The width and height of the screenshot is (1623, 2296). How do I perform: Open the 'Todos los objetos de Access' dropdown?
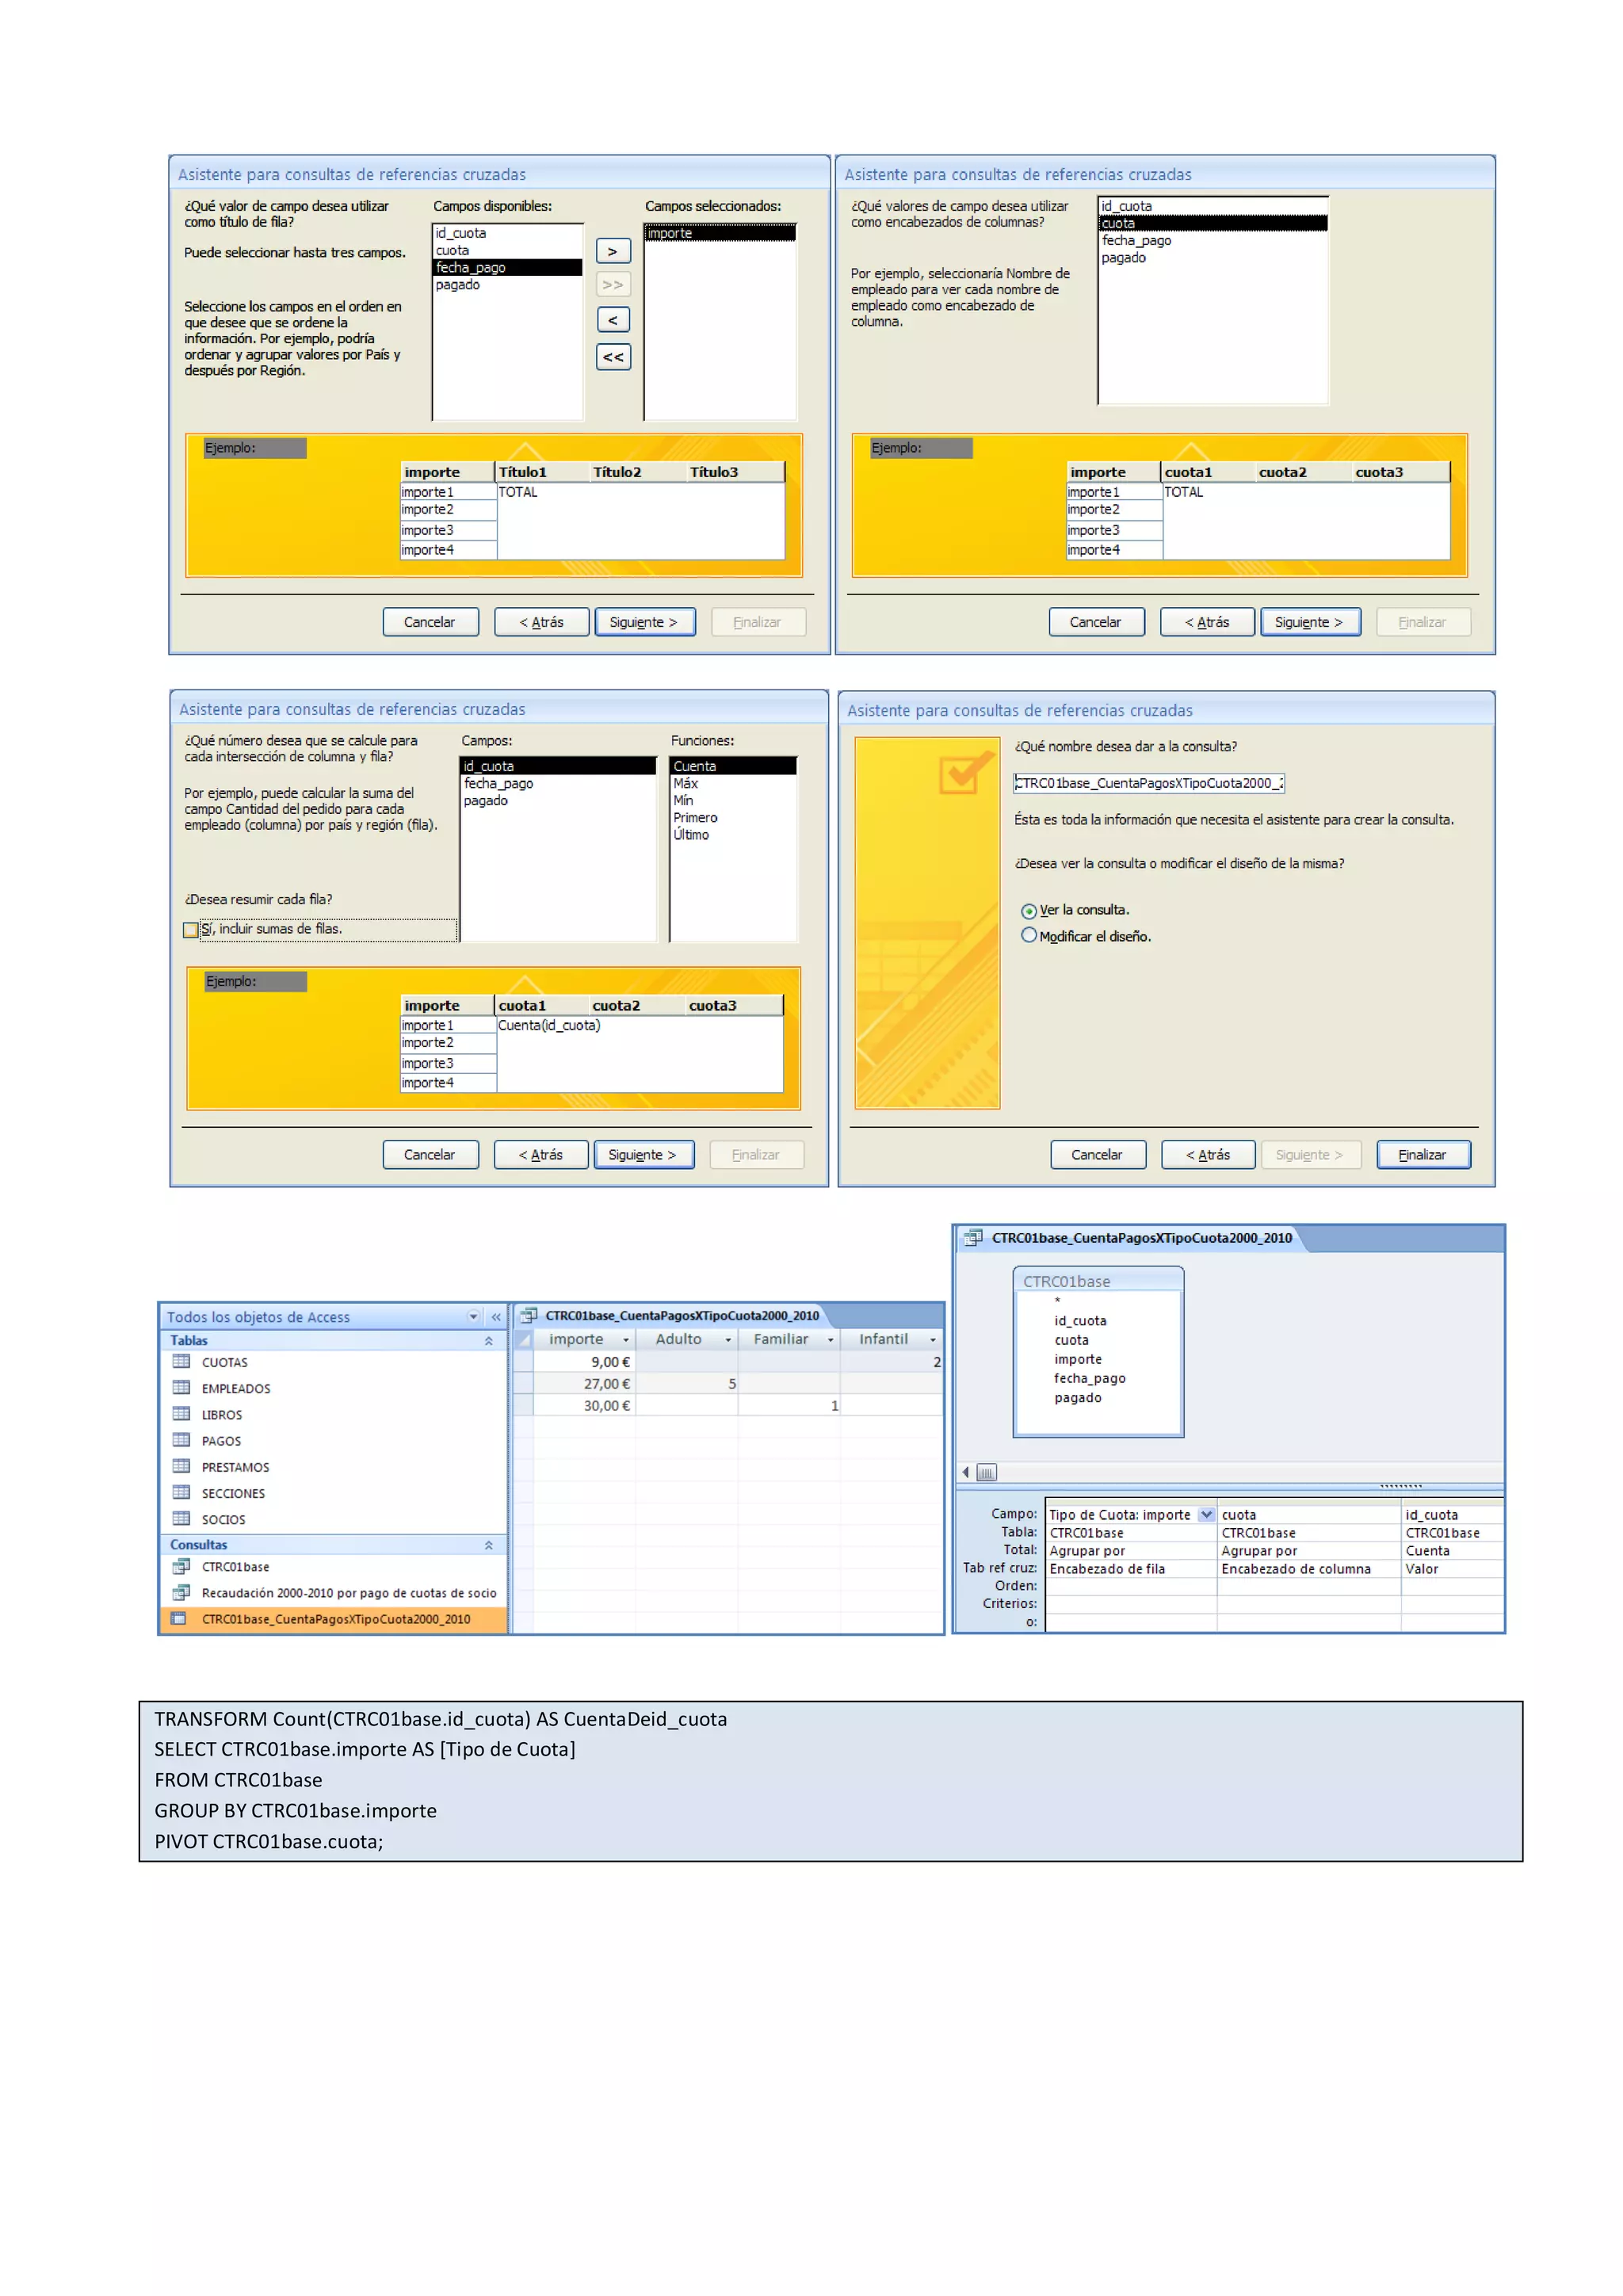click(473, 1317)
